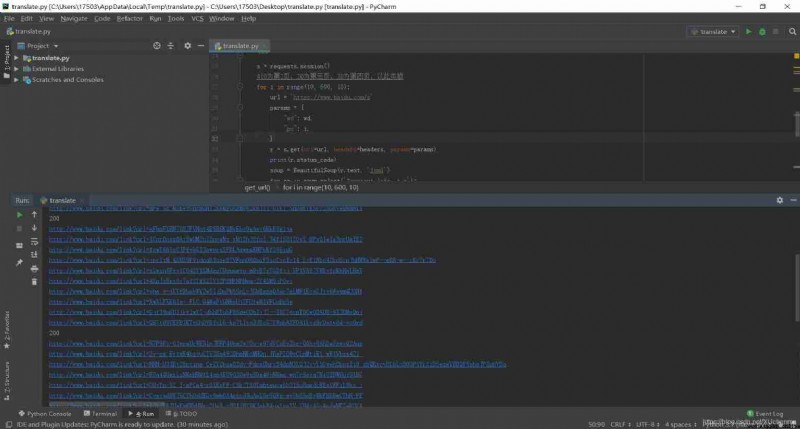Open the Structure side tab

pos(7,381)
